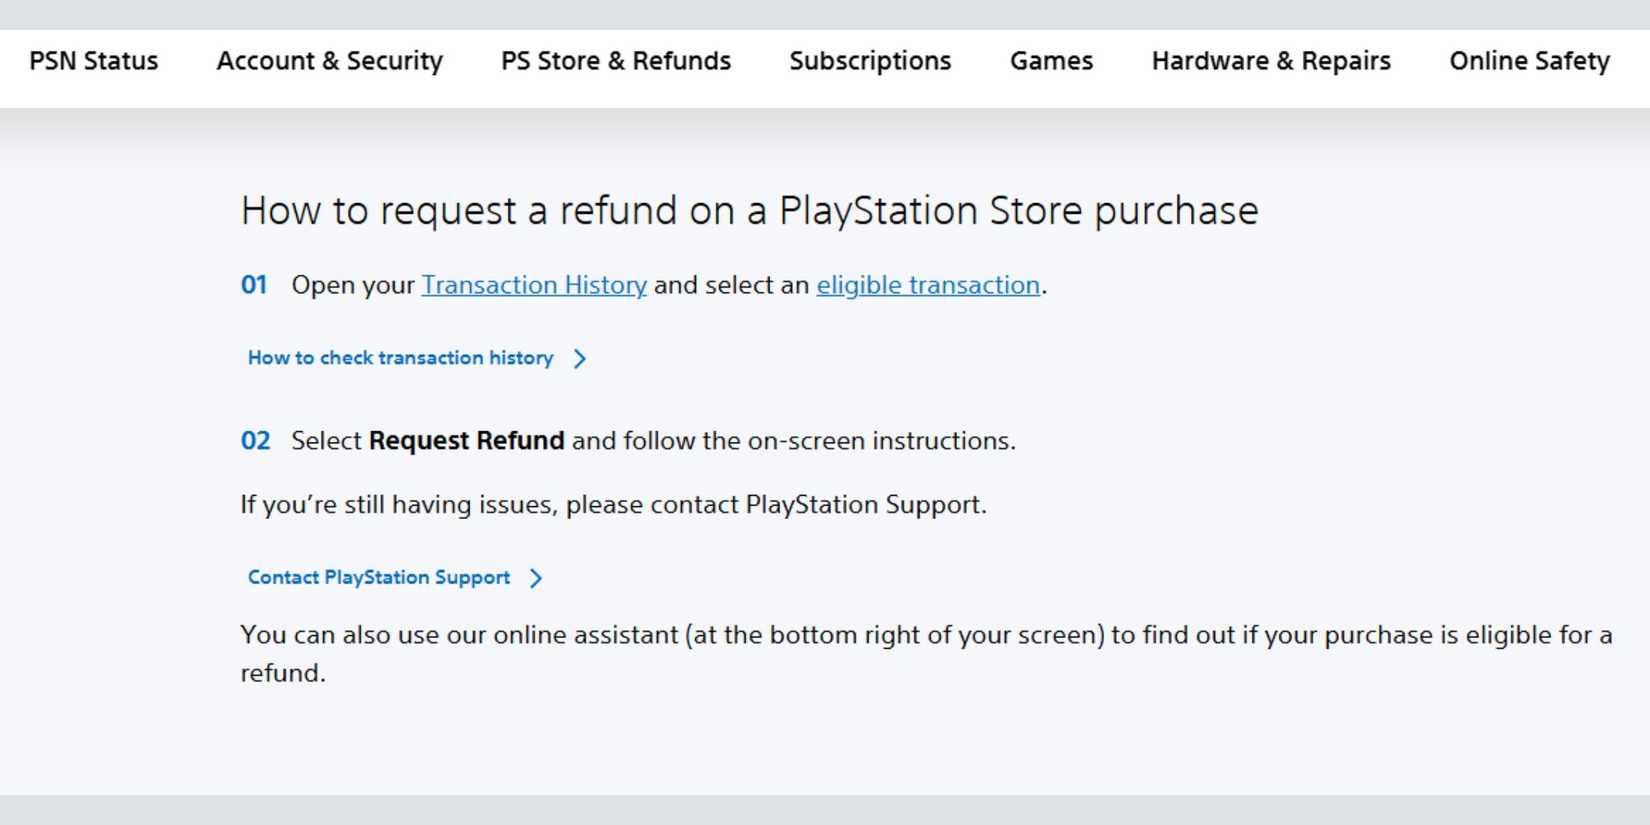
Task: Open the Online Safety section
Action: [1529, 61]
